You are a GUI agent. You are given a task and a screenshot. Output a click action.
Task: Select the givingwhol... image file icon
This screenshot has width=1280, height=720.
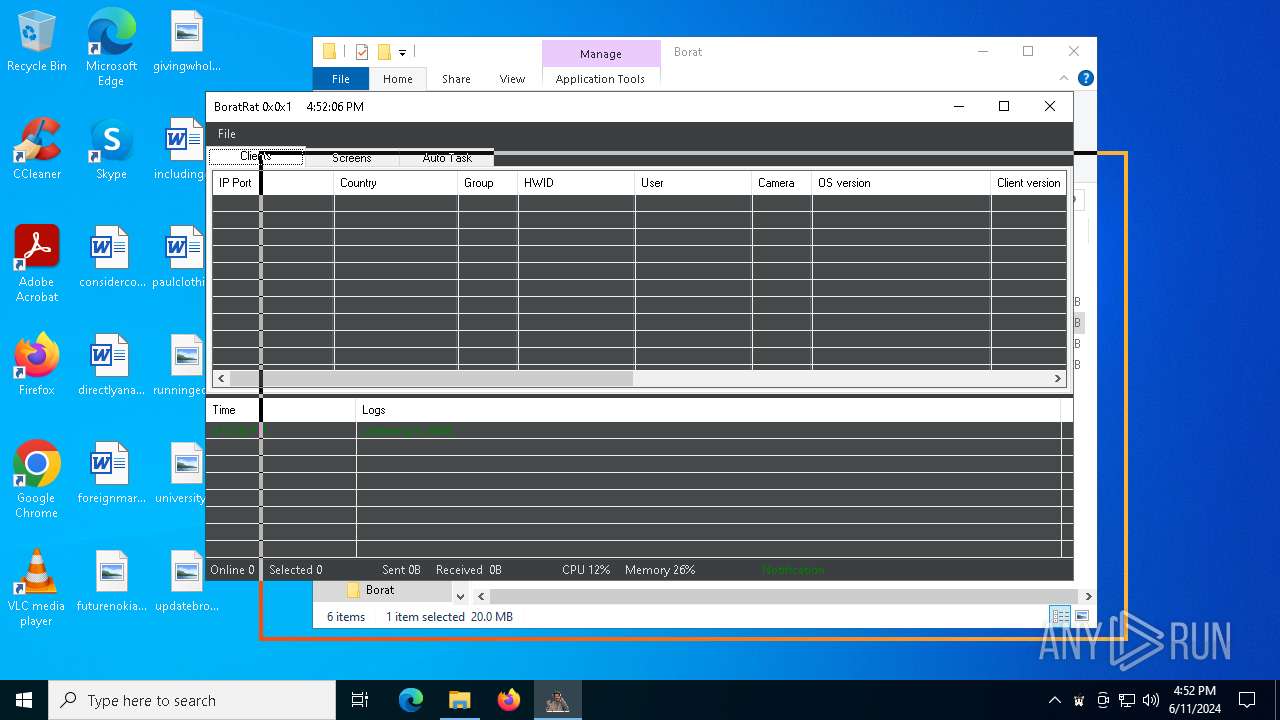click(187, 41)
